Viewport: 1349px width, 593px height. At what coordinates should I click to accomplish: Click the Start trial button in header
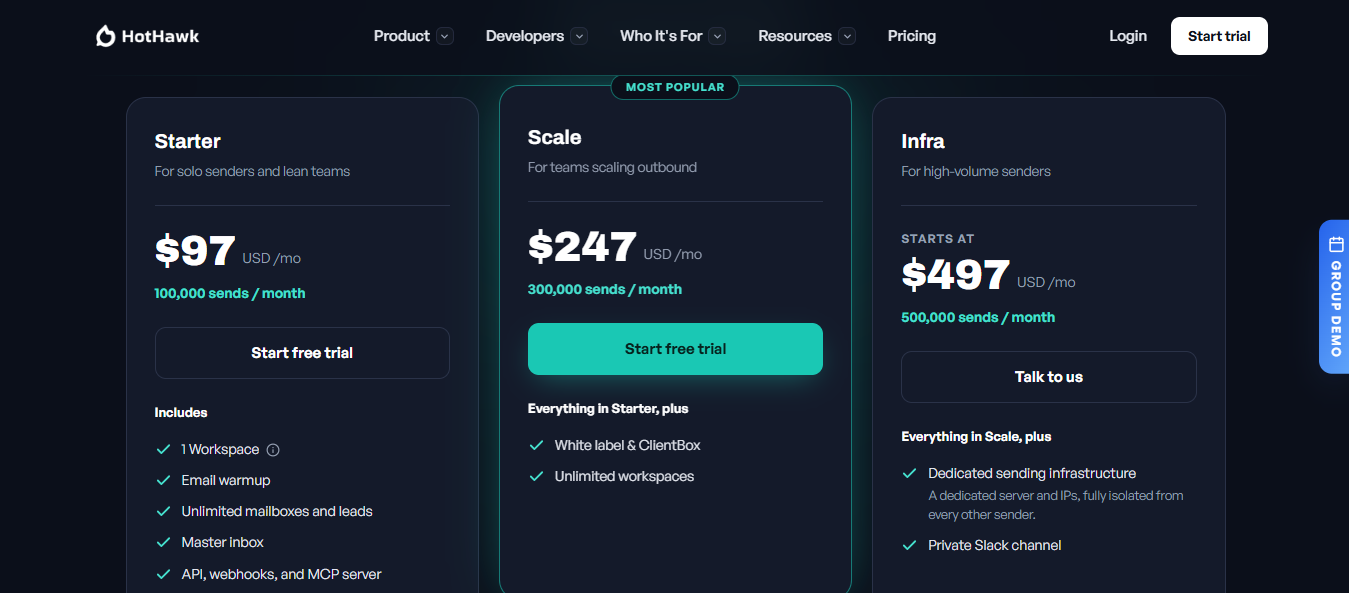tap(1219, 36)
